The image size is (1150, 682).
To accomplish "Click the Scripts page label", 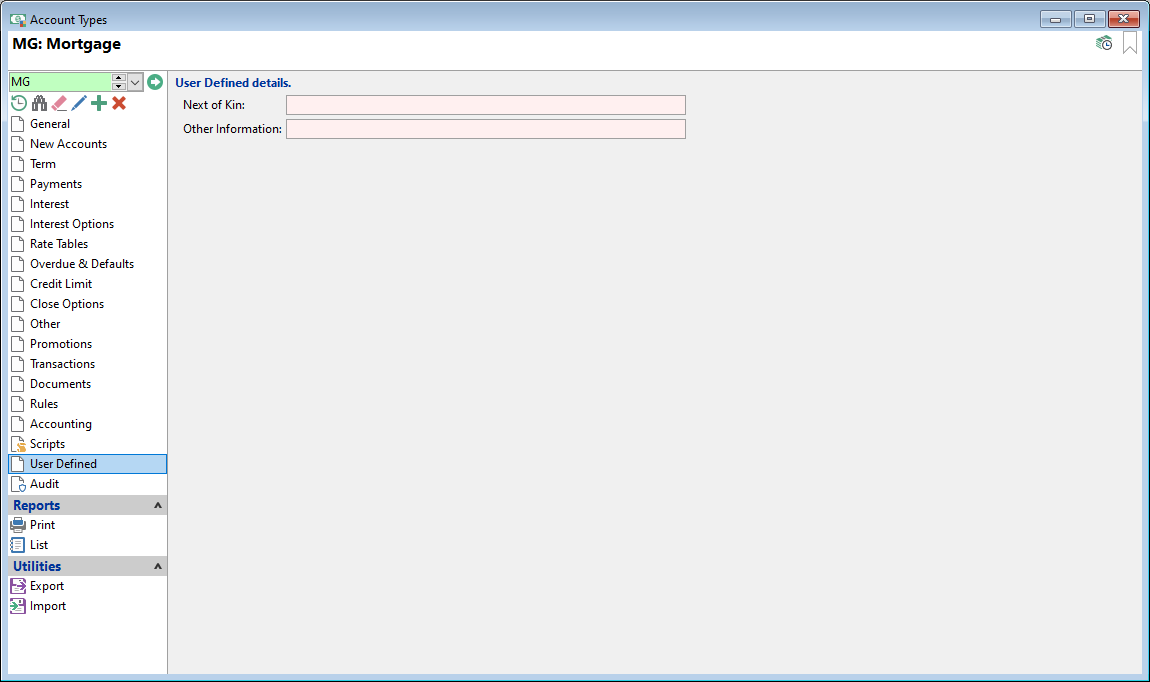I will [x=48, y=444].
